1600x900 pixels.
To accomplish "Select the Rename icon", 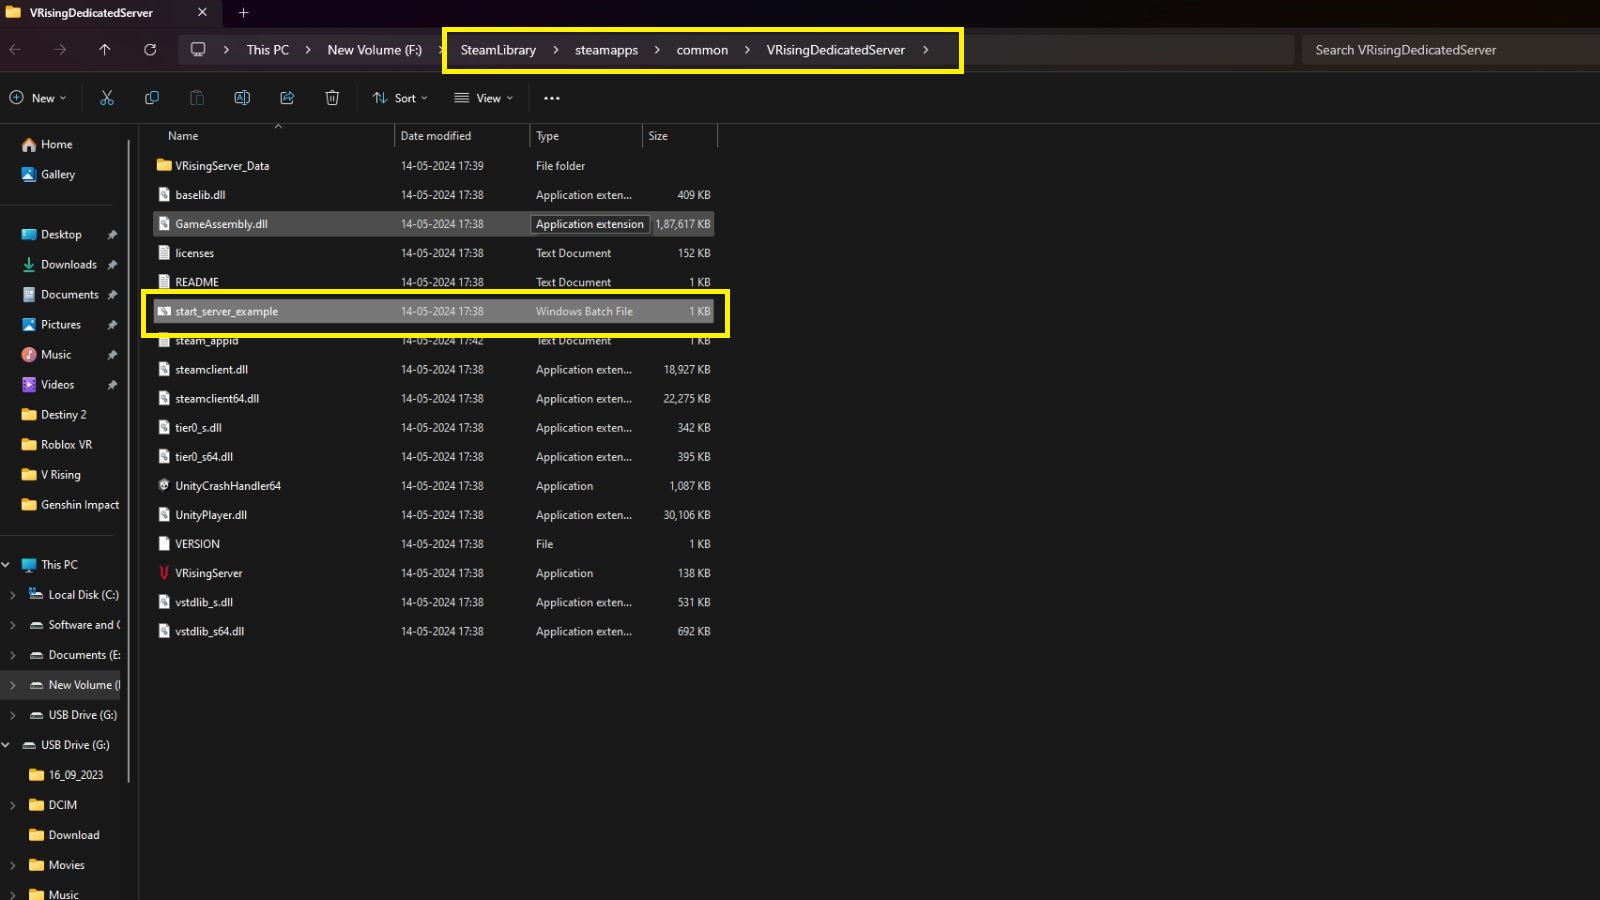I will (242, 97).
